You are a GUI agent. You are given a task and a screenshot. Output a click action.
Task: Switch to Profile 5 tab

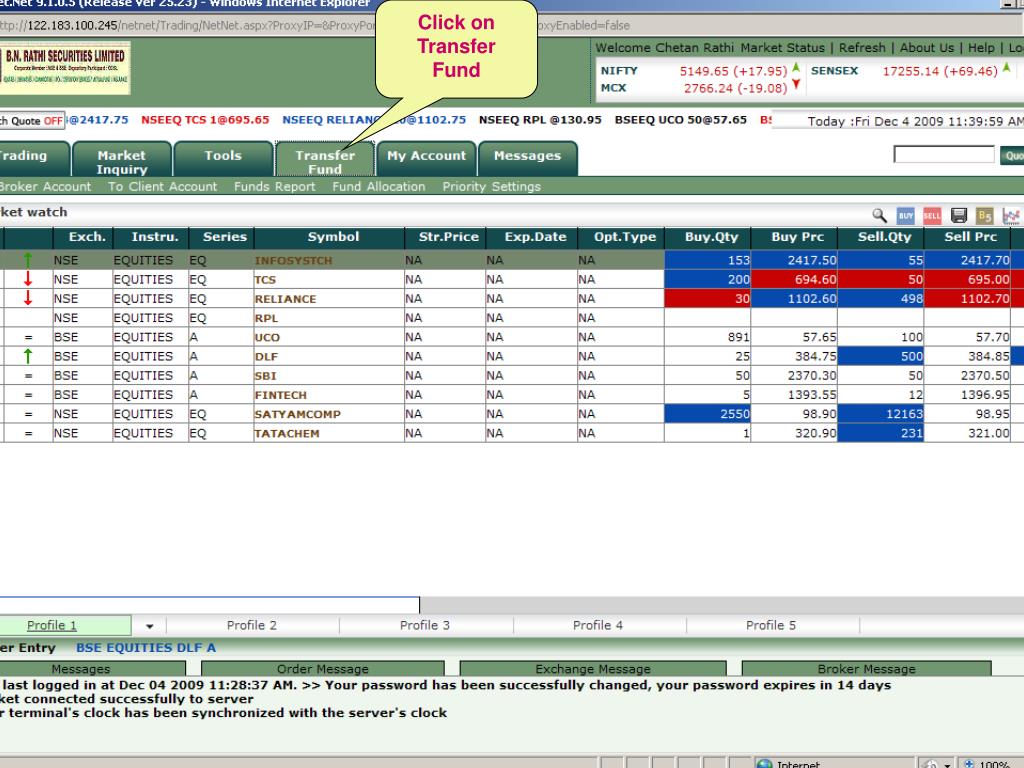pyautogui.click(x=771, y=626)
